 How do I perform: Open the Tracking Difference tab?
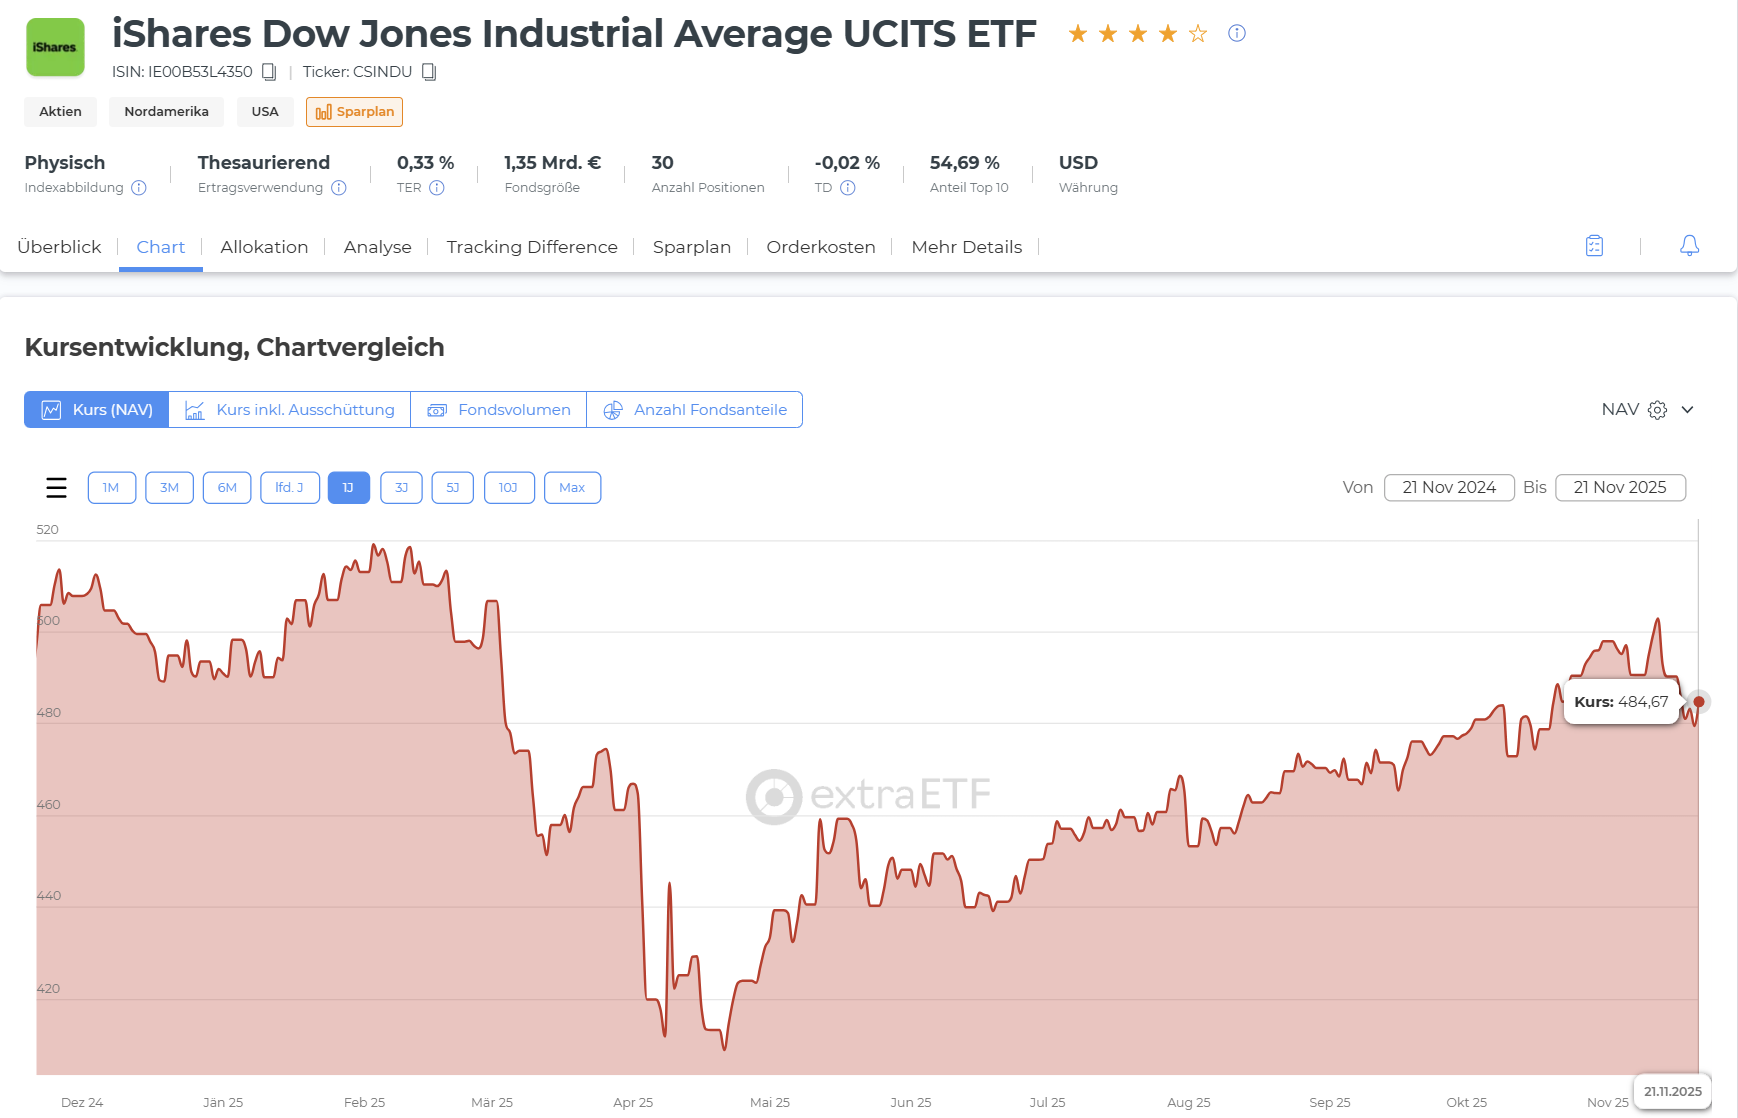[532, 247]
